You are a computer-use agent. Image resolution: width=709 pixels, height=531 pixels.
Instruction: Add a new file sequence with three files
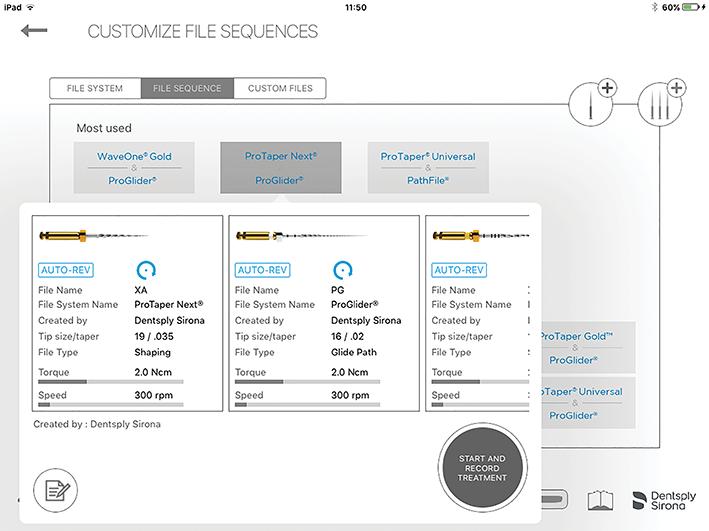660,104
